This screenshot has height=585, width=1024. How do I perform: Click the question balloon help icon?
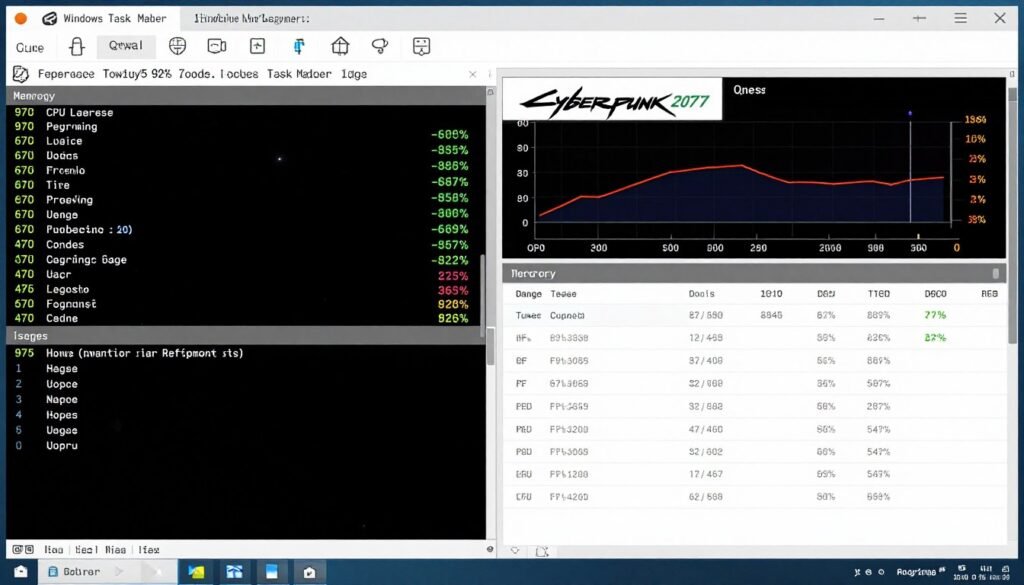(x=381, y=46)
